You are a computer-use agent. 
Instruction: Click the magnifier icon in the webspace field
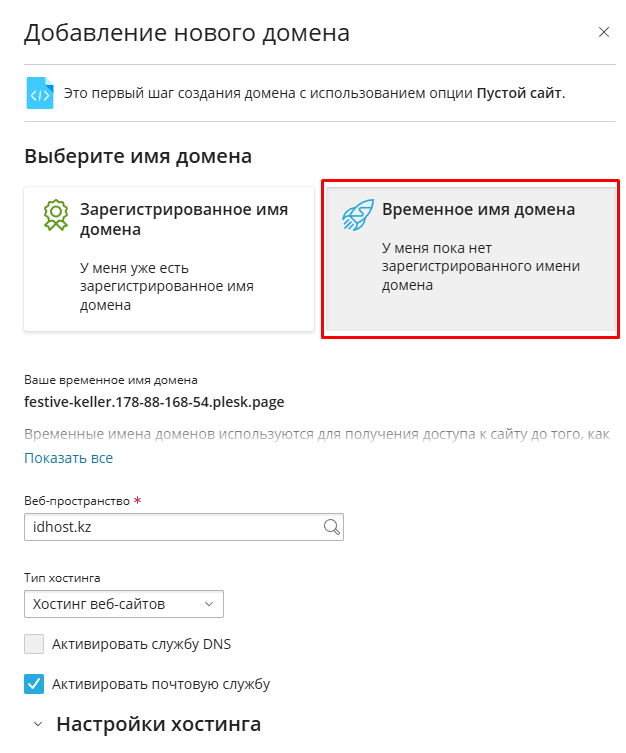[x=331, y=528]
